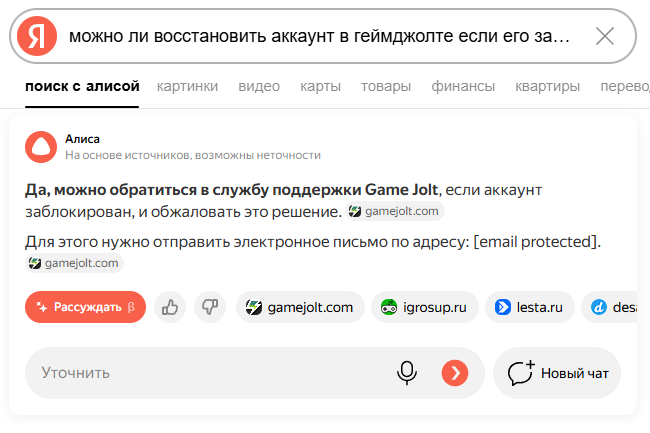Click the 'Рассуждать' button
650x433 pixels.
tap(85, 307)
